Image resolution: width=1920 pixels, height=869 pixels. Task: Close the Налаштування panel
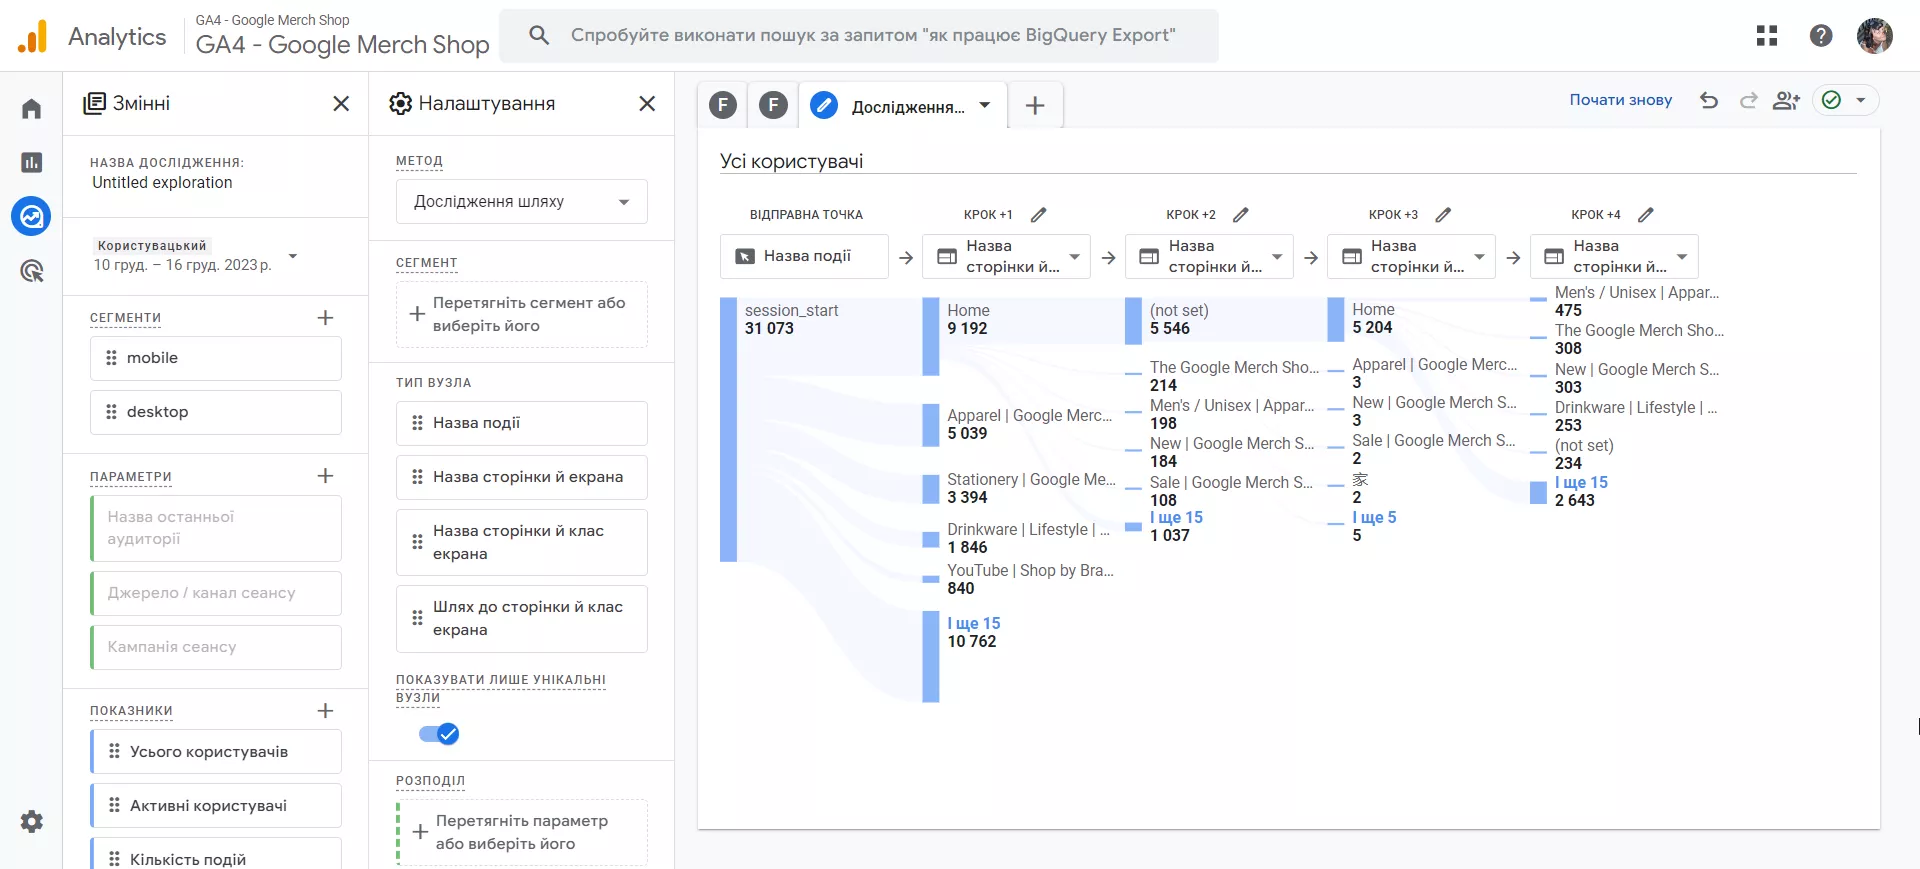(x=647, y=104)
